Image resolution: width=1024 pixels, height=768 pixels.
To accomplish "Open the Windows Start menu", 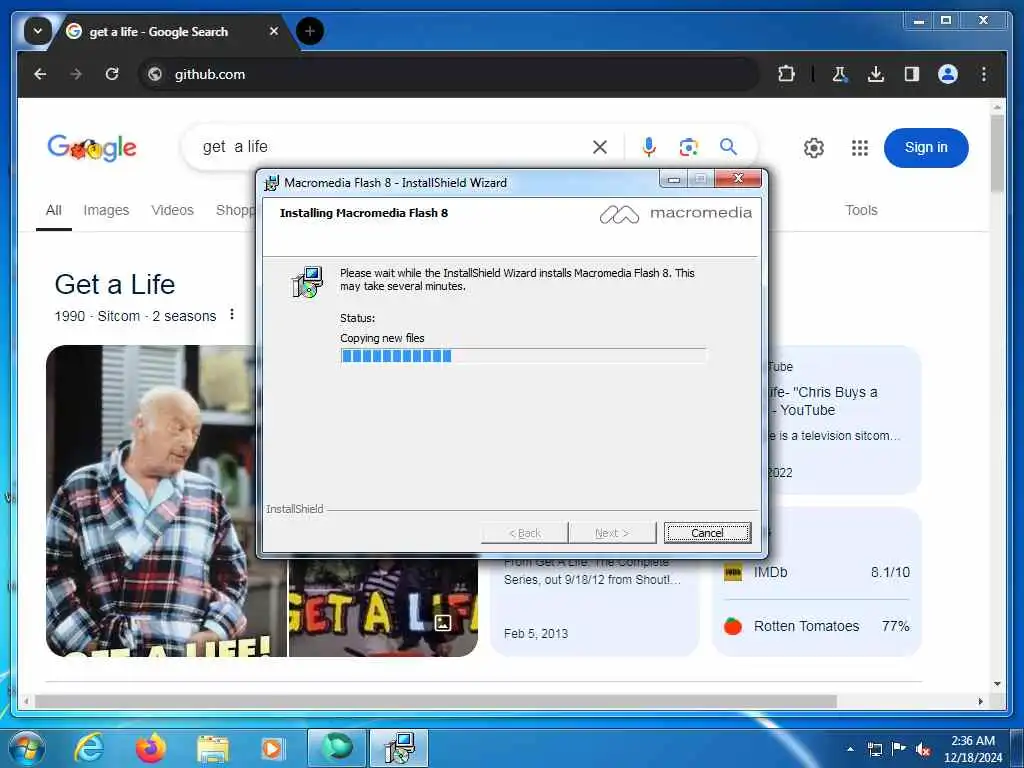I will coord(26,748).
